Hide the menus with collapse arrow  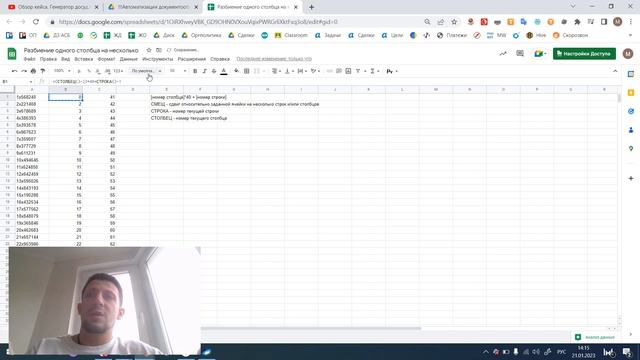click(x=615, y=71)
